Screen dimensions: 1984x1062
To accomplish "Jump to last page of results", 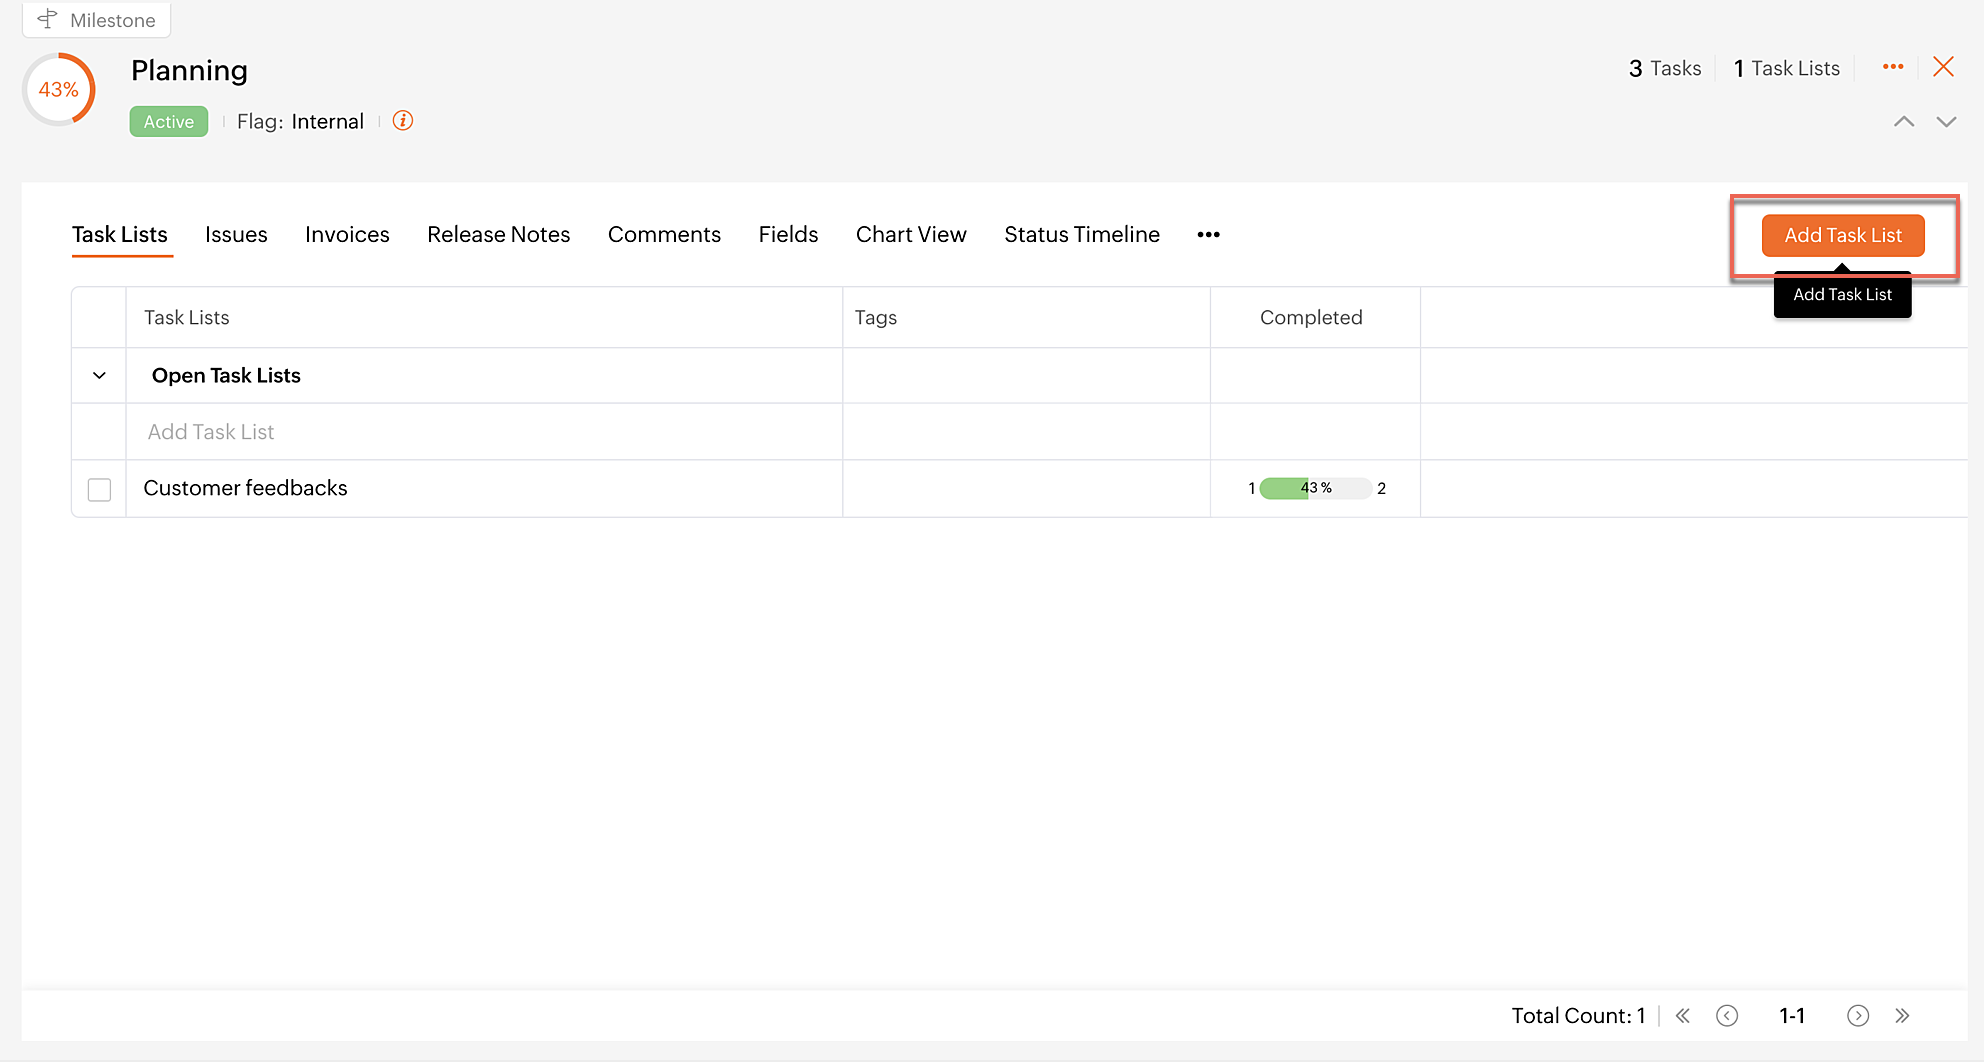I will point(1902,1016).
